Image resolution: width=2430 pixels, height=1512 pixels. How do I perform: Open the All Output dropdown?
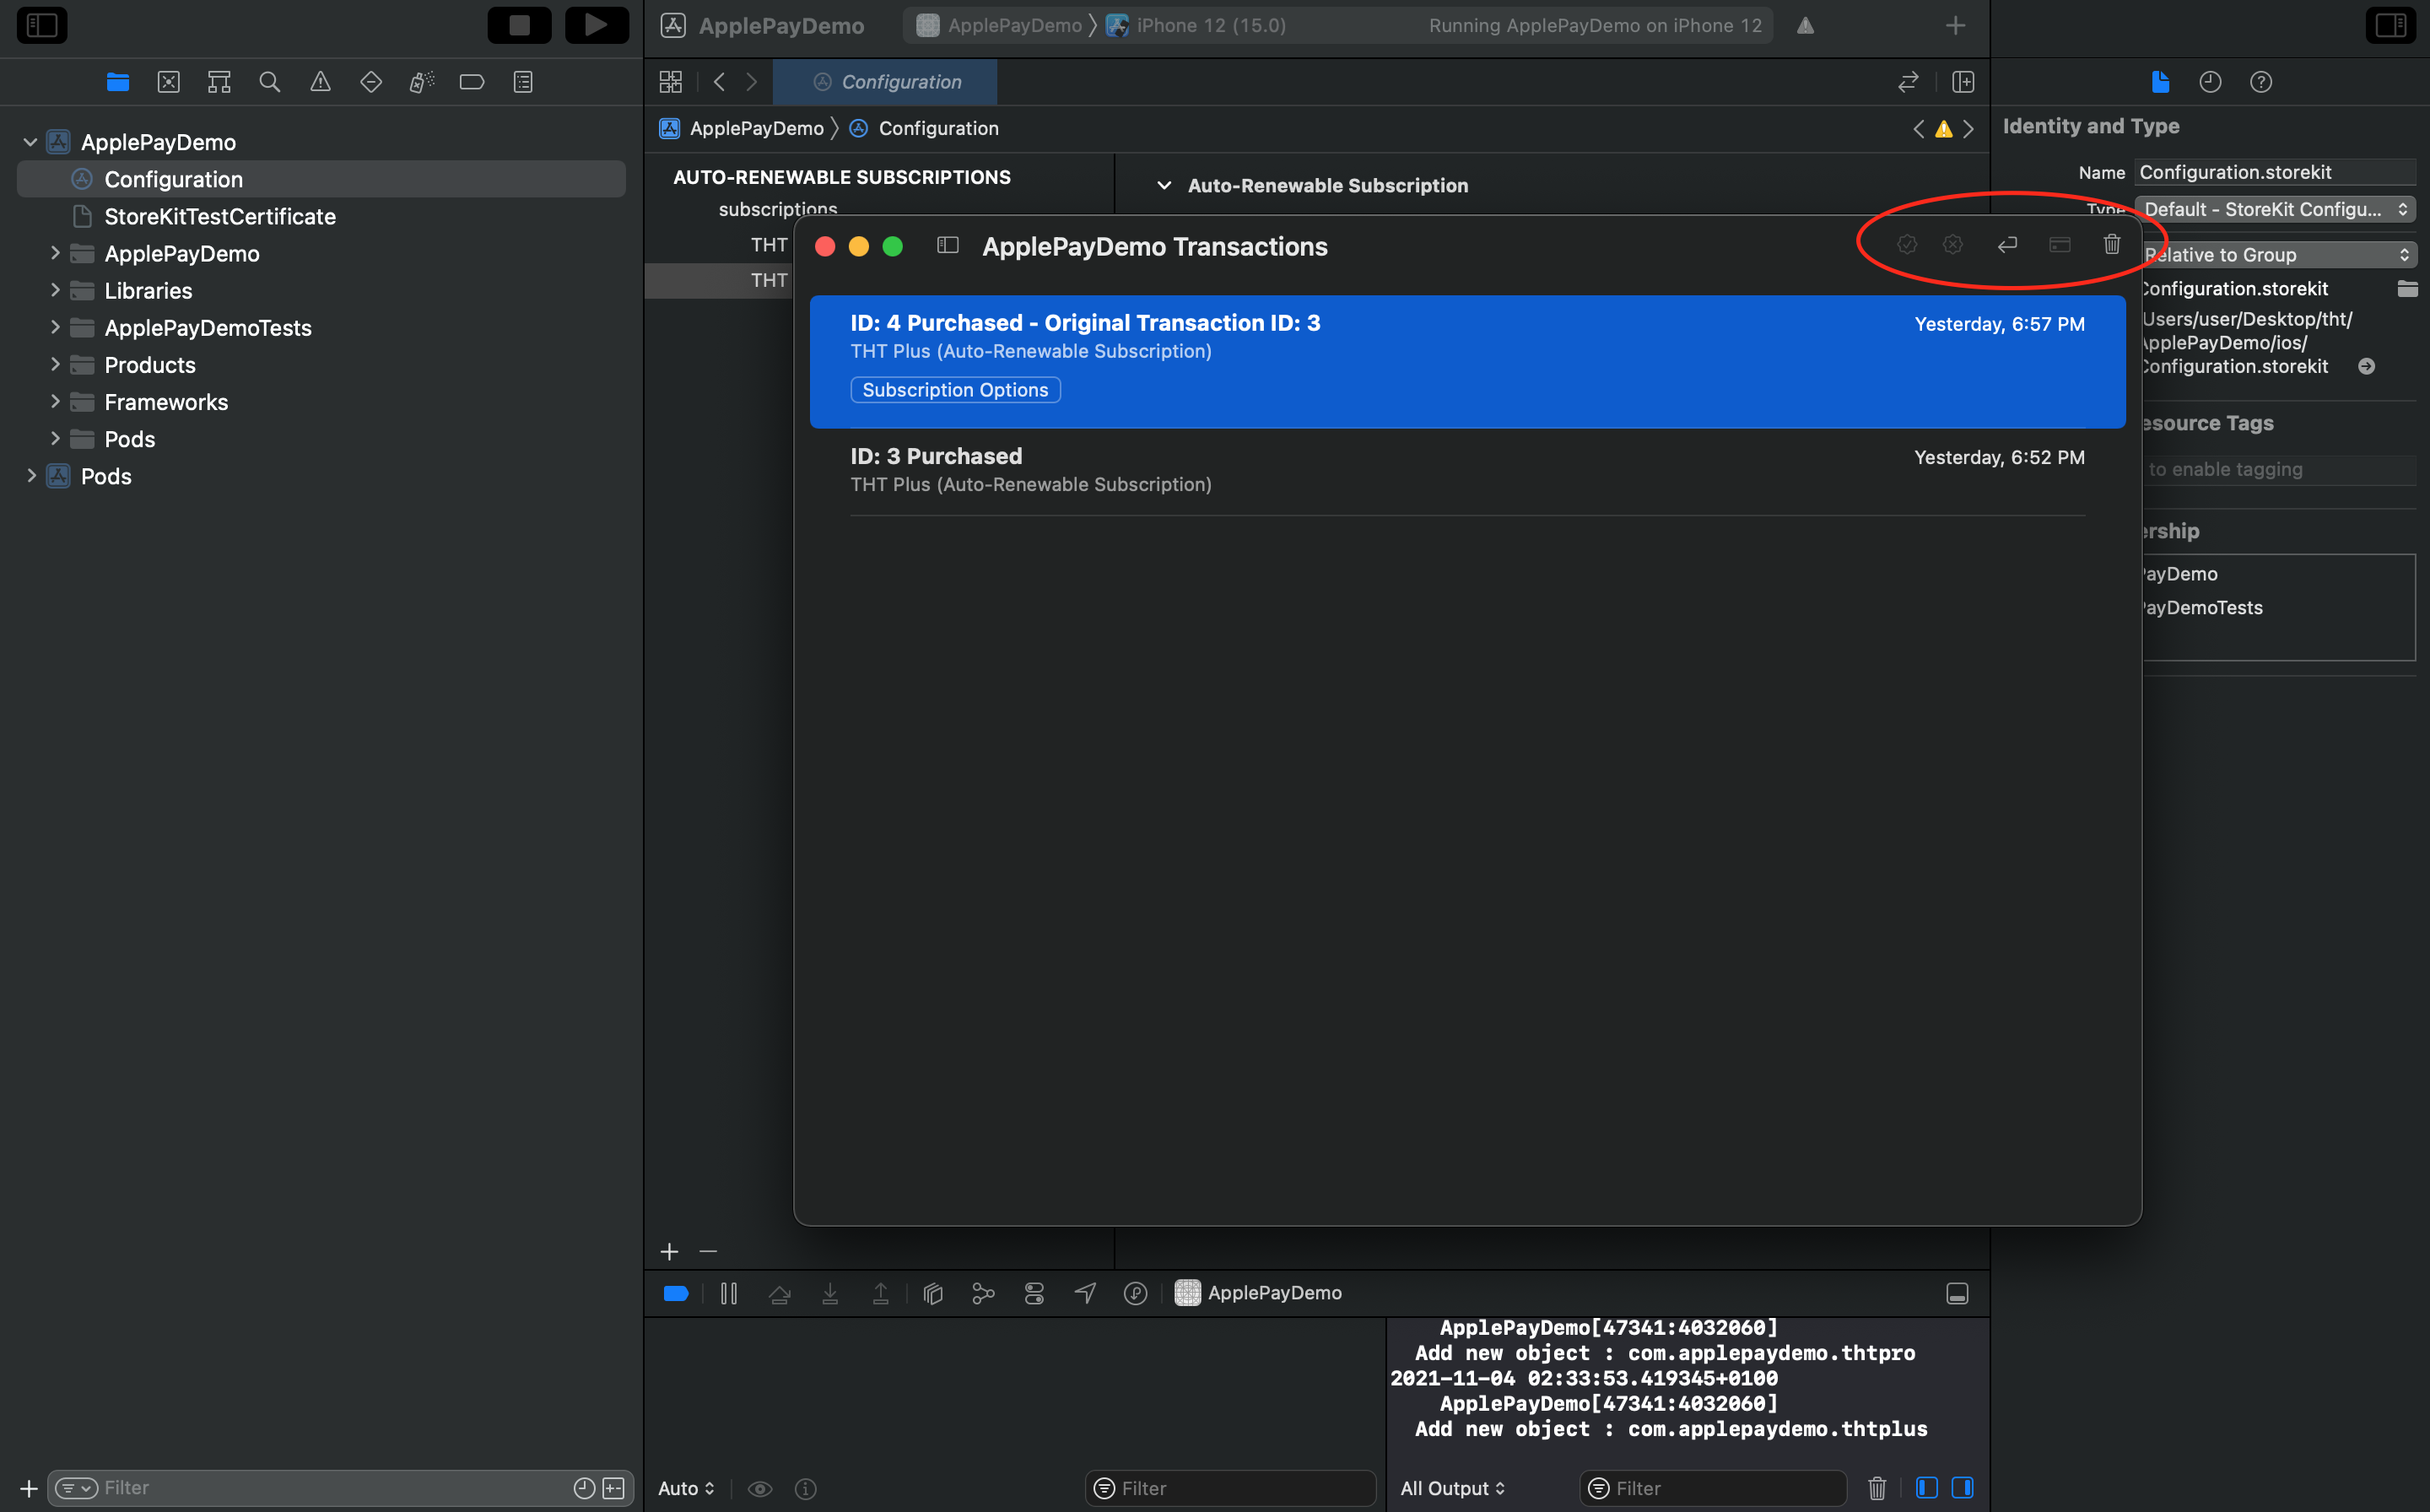(x=1452, y=1488)
